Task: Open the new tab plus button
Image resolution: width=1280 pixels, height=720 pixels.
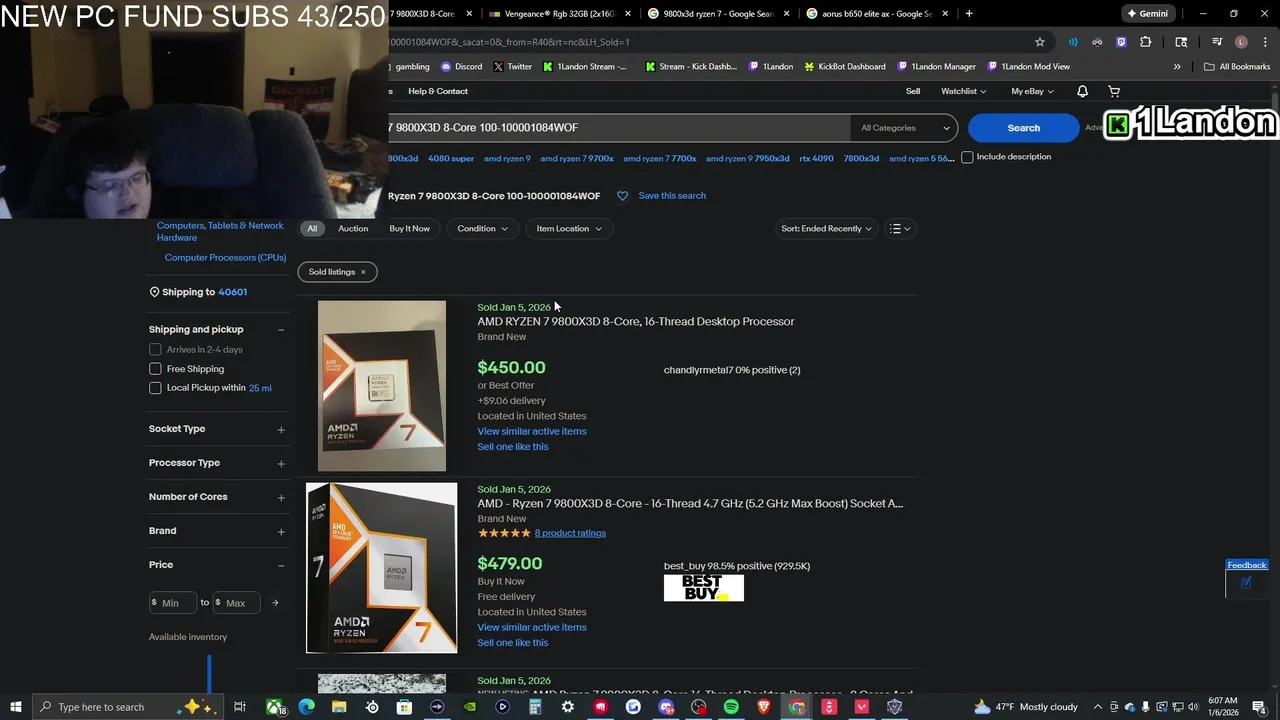Action: click(969, 14)
